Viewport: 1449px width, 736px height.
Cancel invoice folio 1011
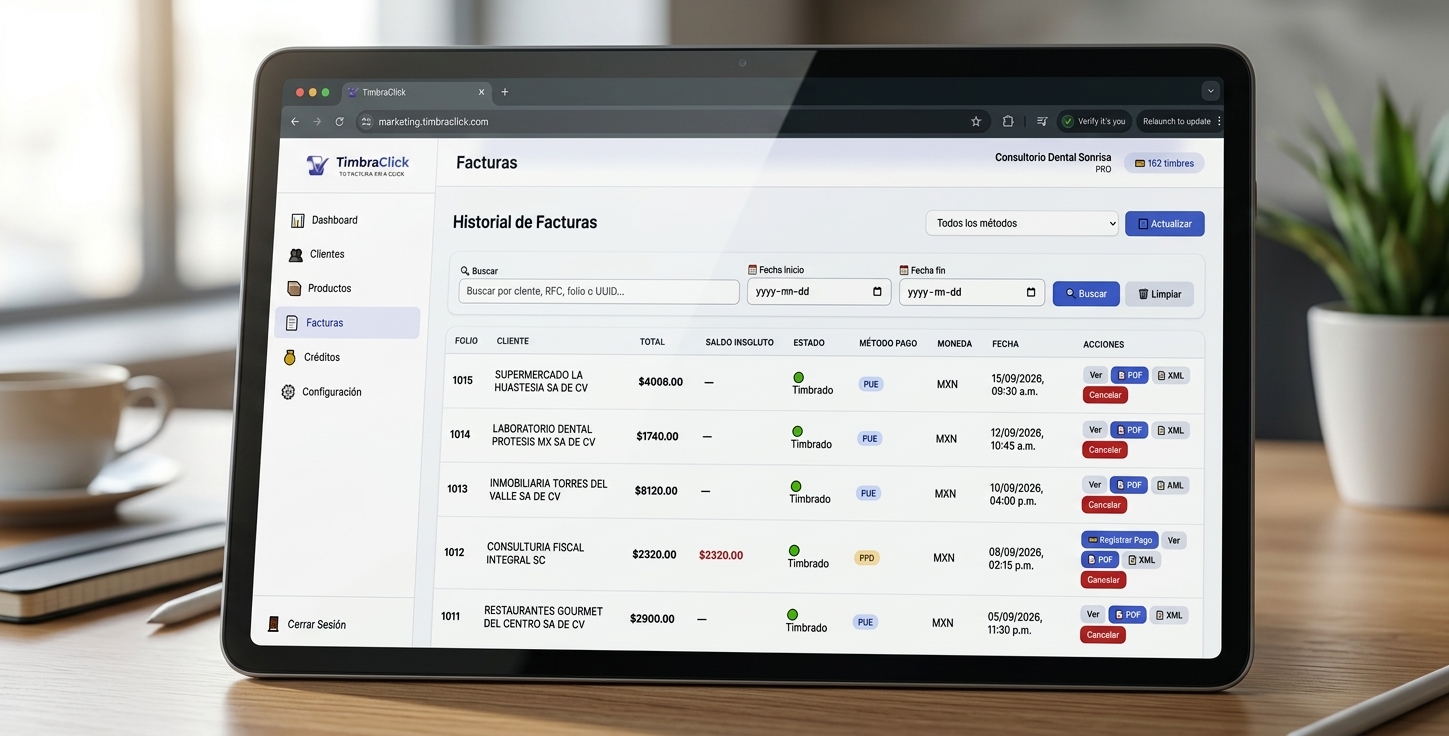pyautogui.click(x=1102, y=635)
